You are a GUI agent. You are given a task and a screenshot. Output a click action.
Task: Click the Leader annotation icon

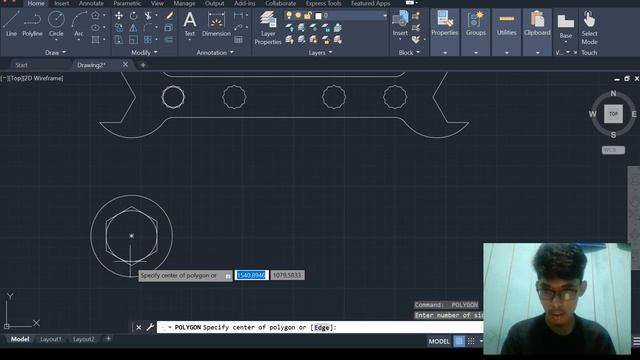[x=238, y=28]
